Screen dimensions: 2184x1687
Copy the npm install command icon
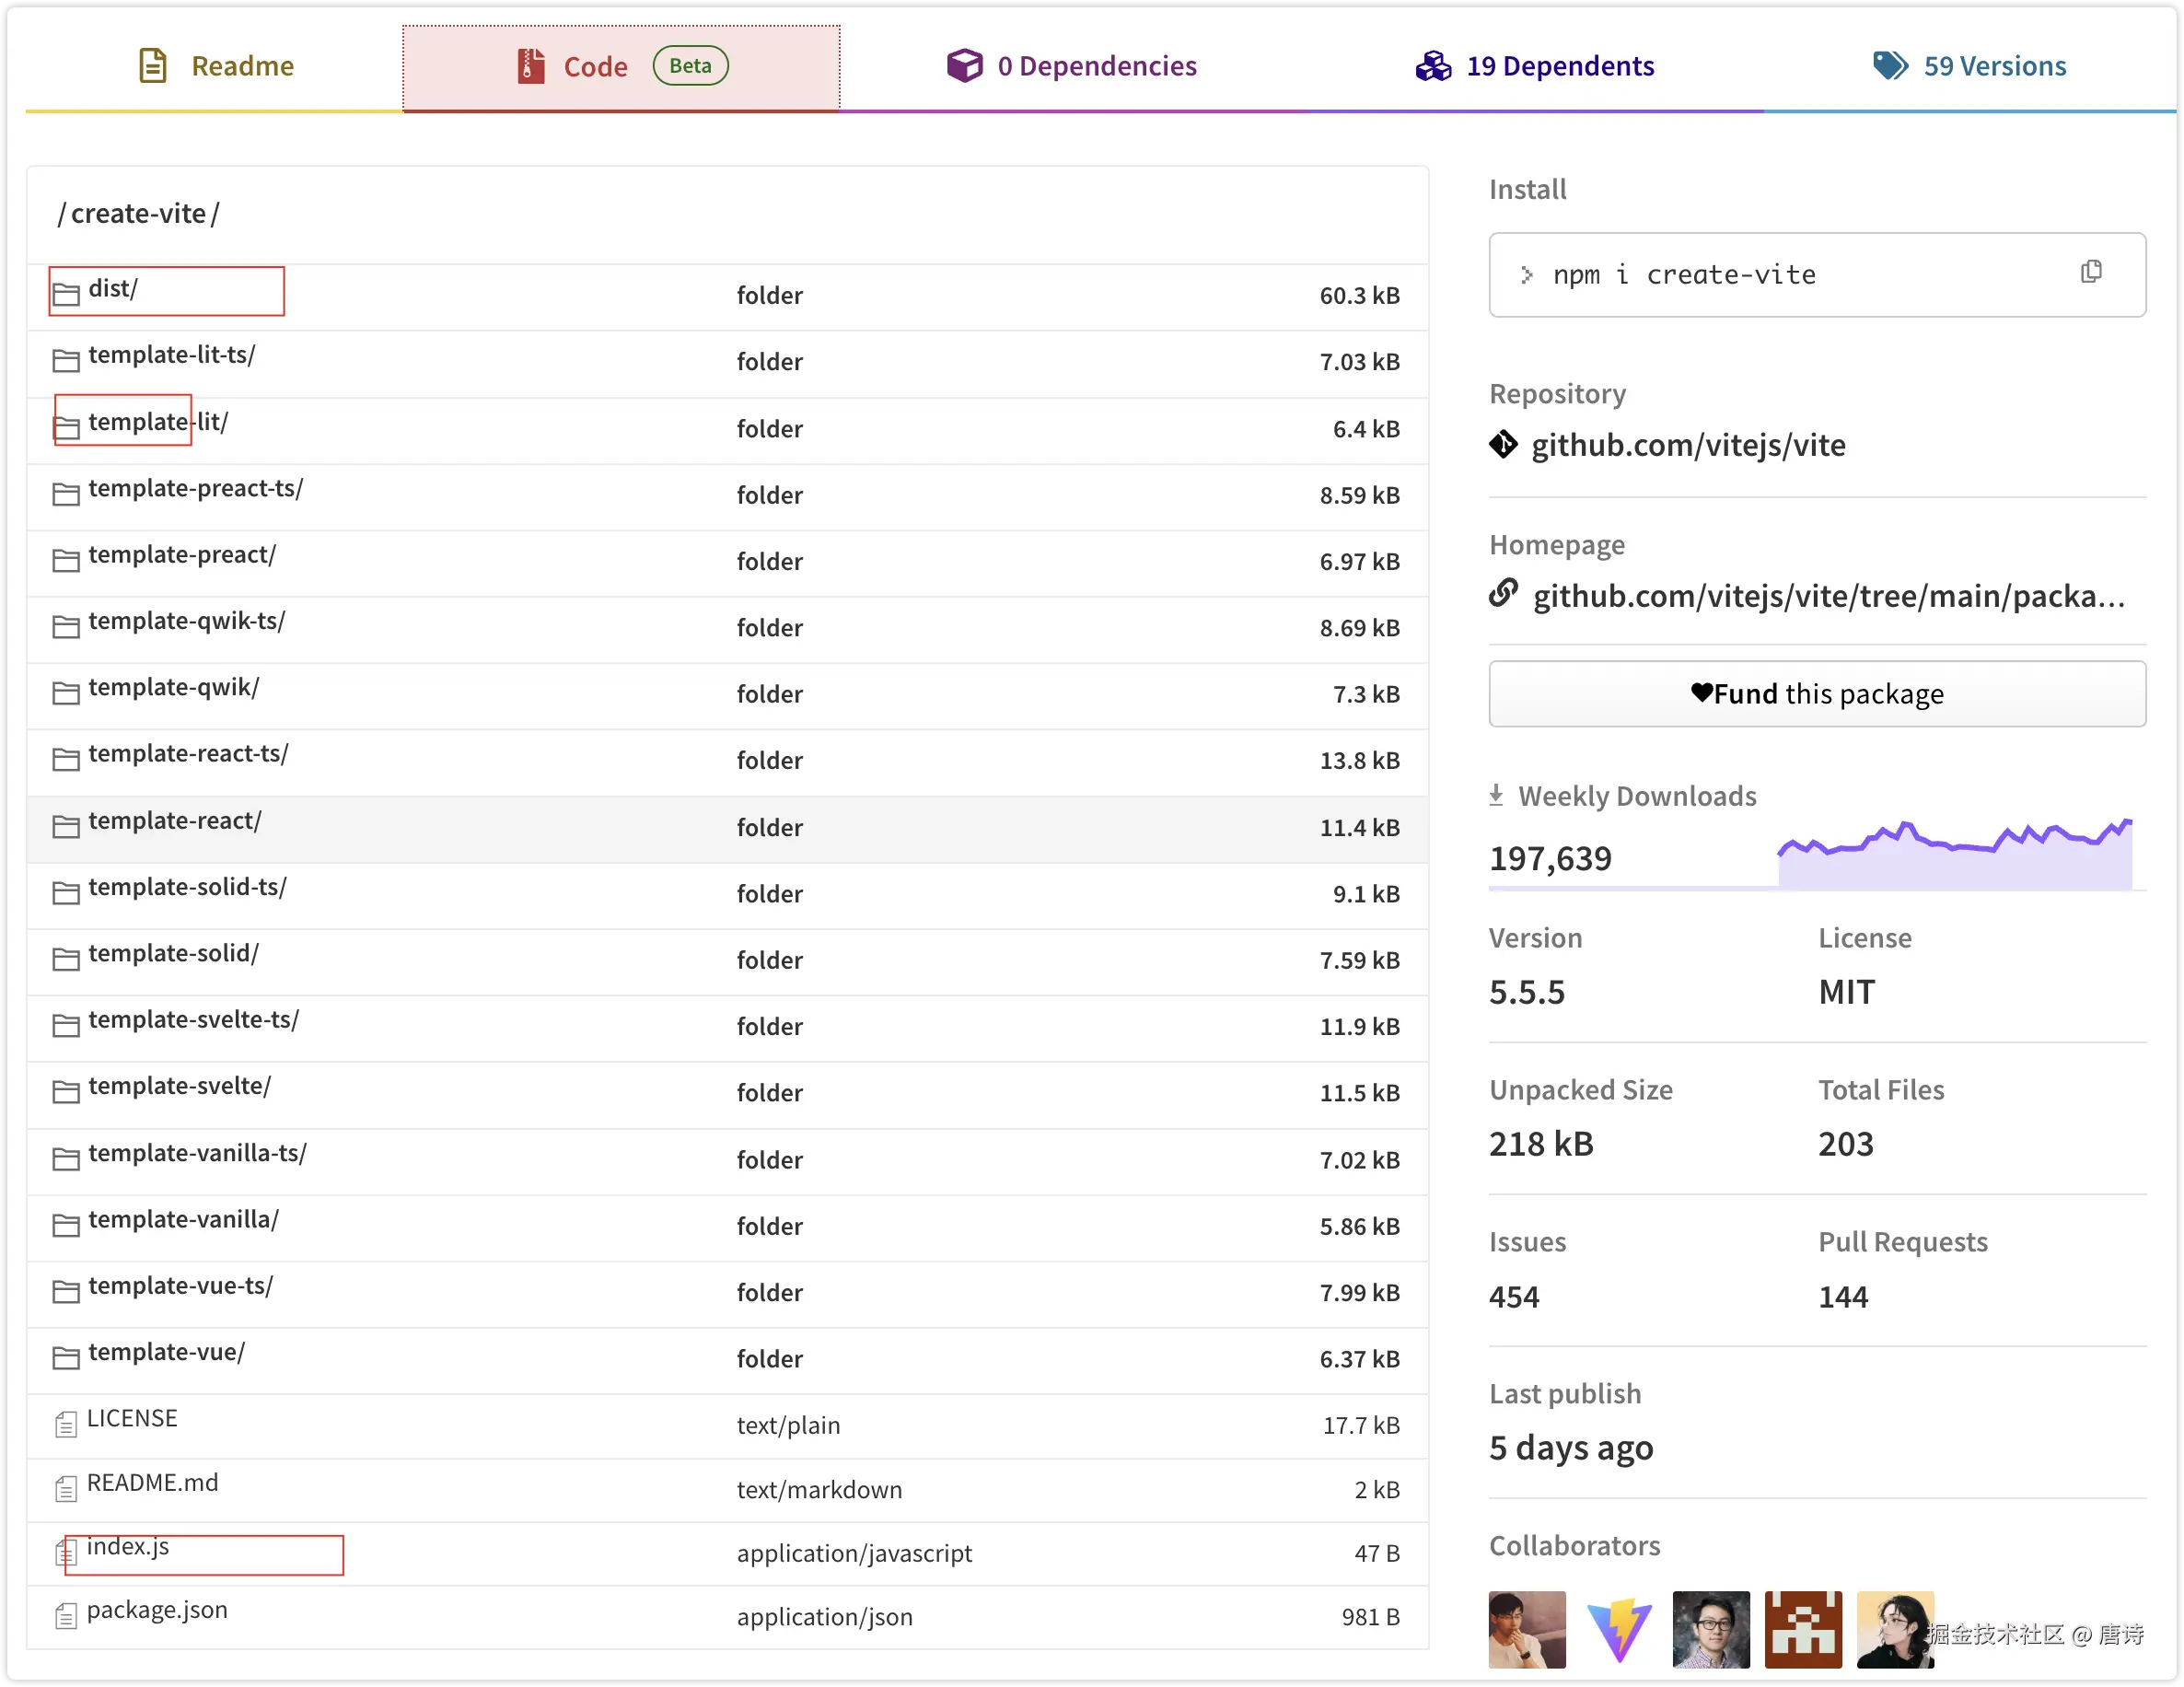tap(2090, 272)
